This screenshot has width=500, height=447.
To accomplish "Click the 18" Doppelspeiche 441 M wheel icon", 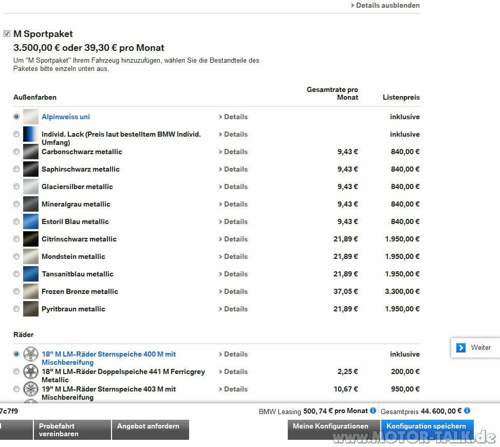I will (x=31, y=371).
